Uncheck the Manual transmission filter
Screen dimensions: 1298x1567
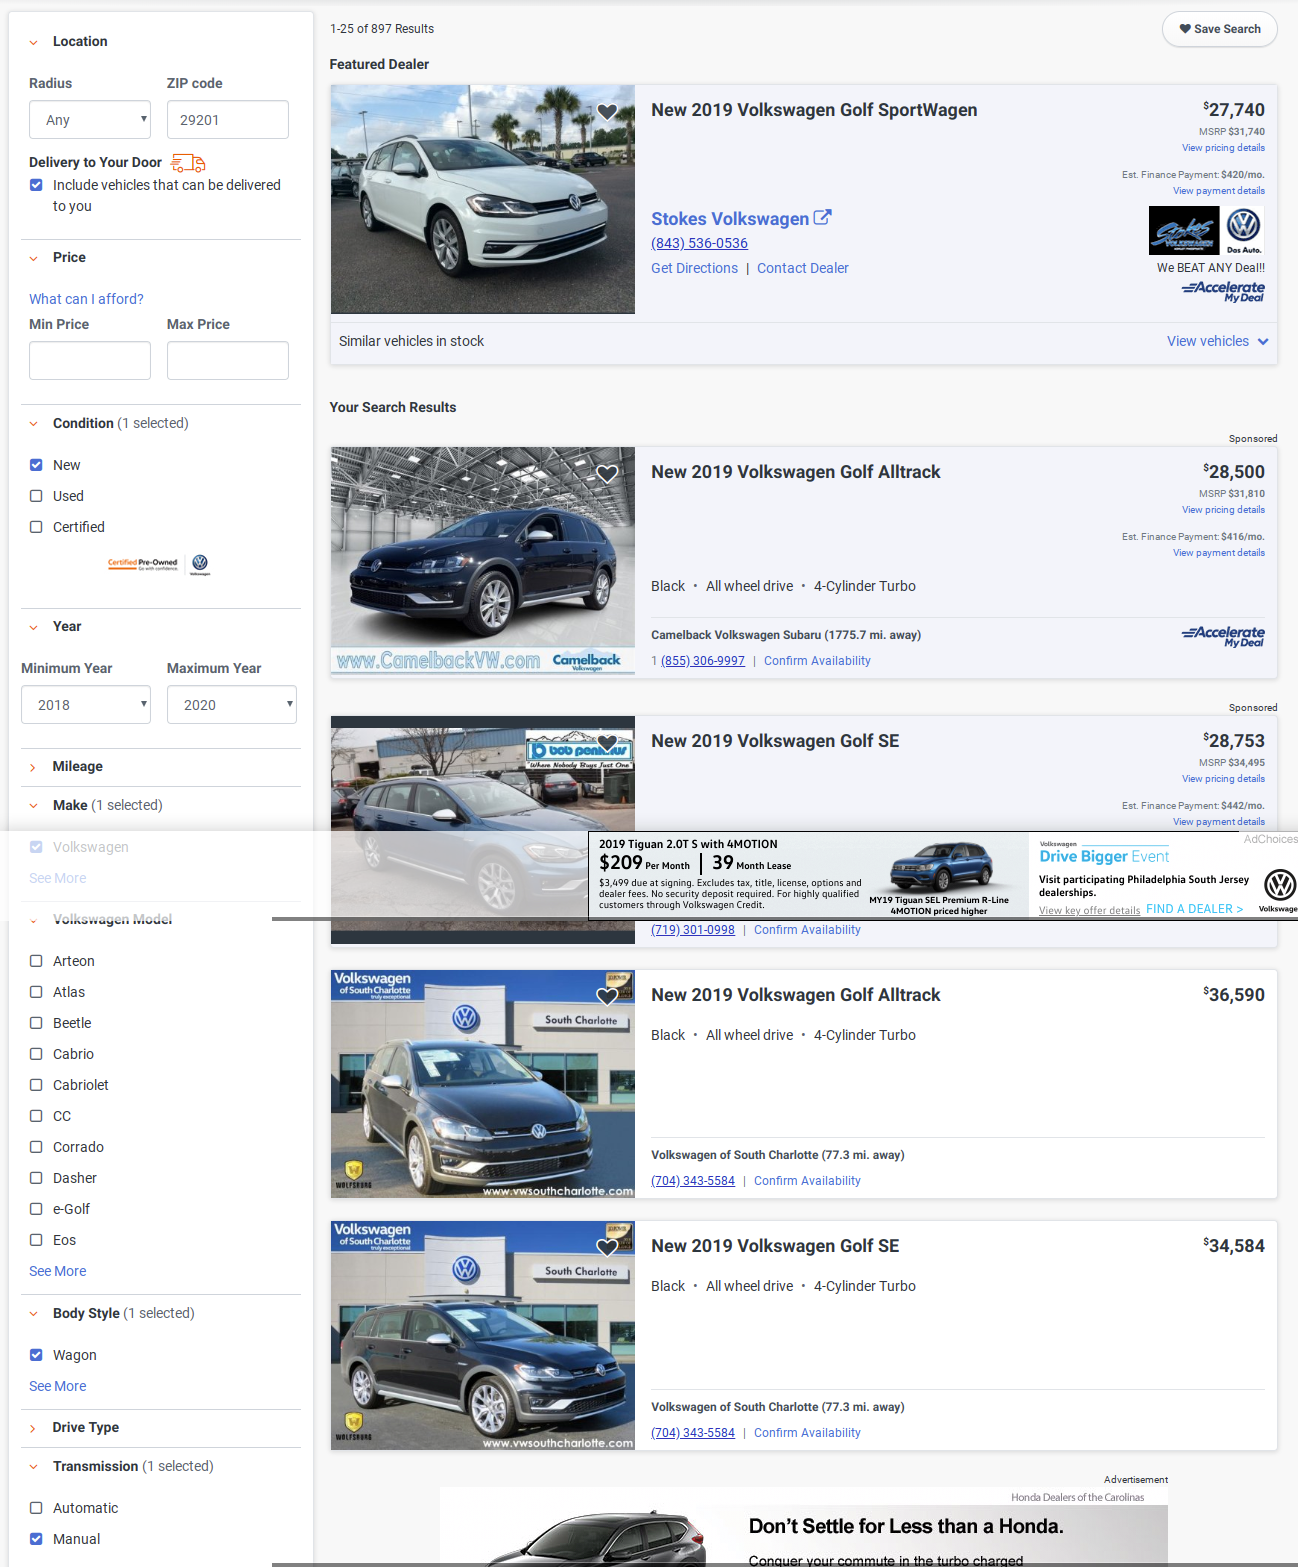(36, 1539)
